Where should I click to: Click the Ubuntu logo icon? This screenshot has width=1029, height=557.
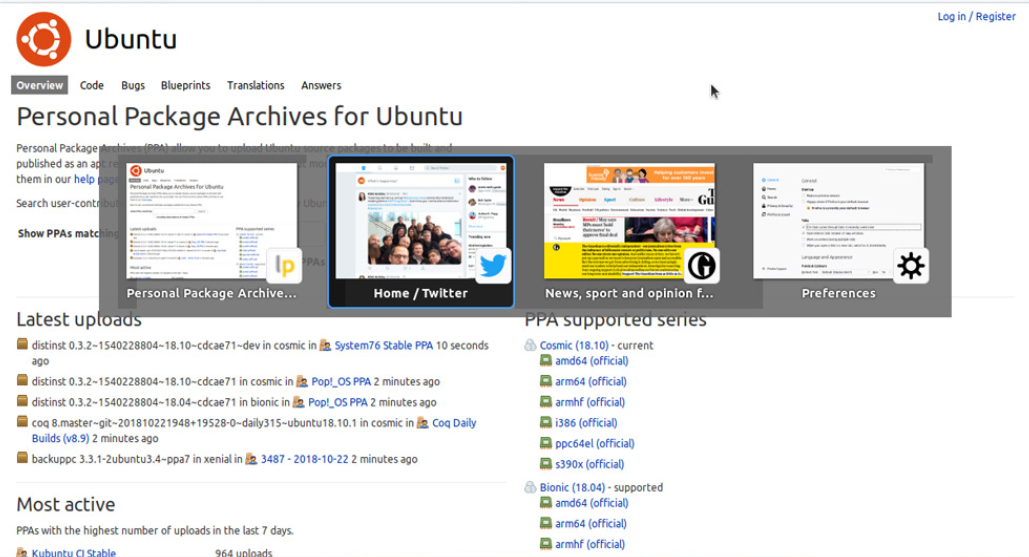(43, 39)
